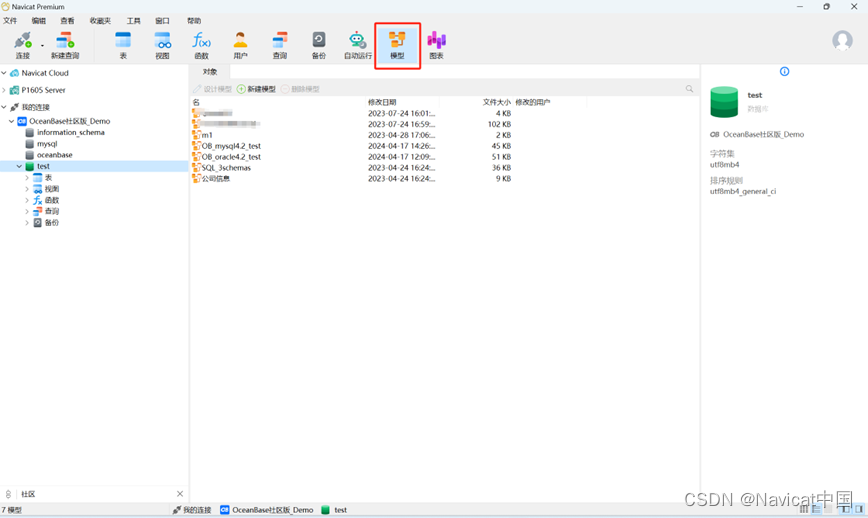Click My Connections (我的连接) in status bar
Viewport: 868px width, 518px height.
point(192,510)
